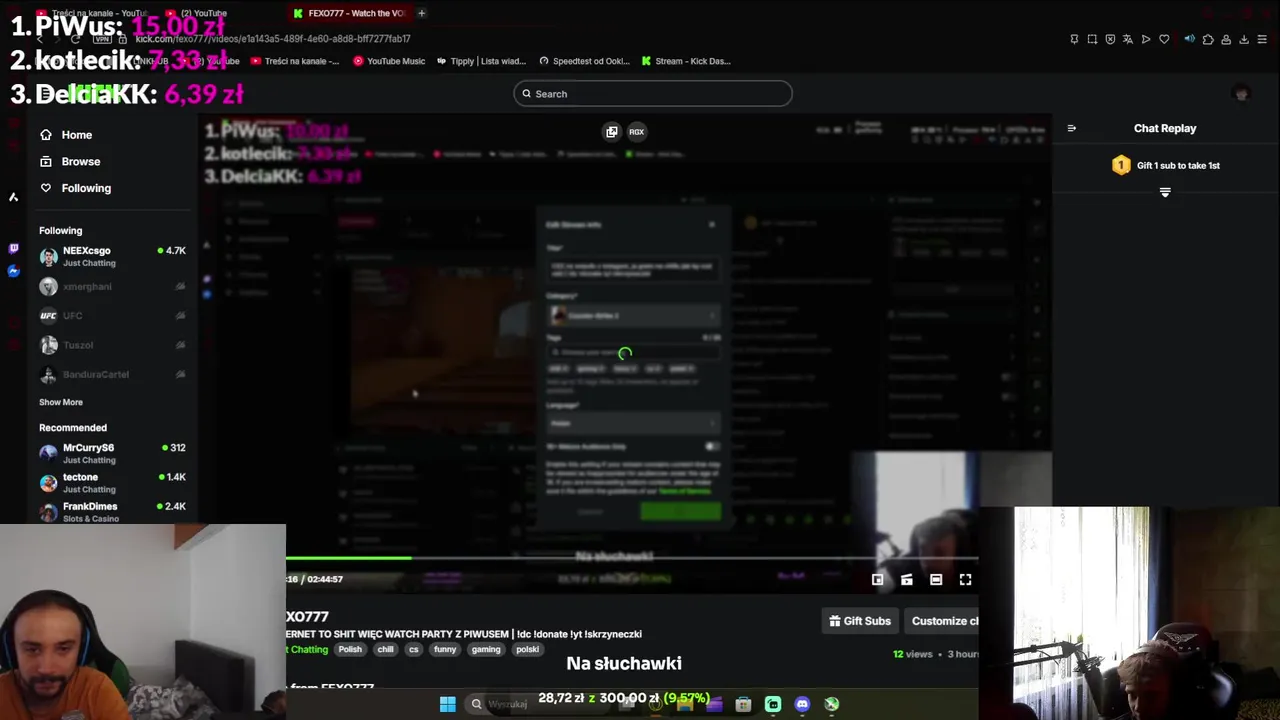Select the gaming tag
This screenshot has height=720, width=1280.
(x=486, y=649)
